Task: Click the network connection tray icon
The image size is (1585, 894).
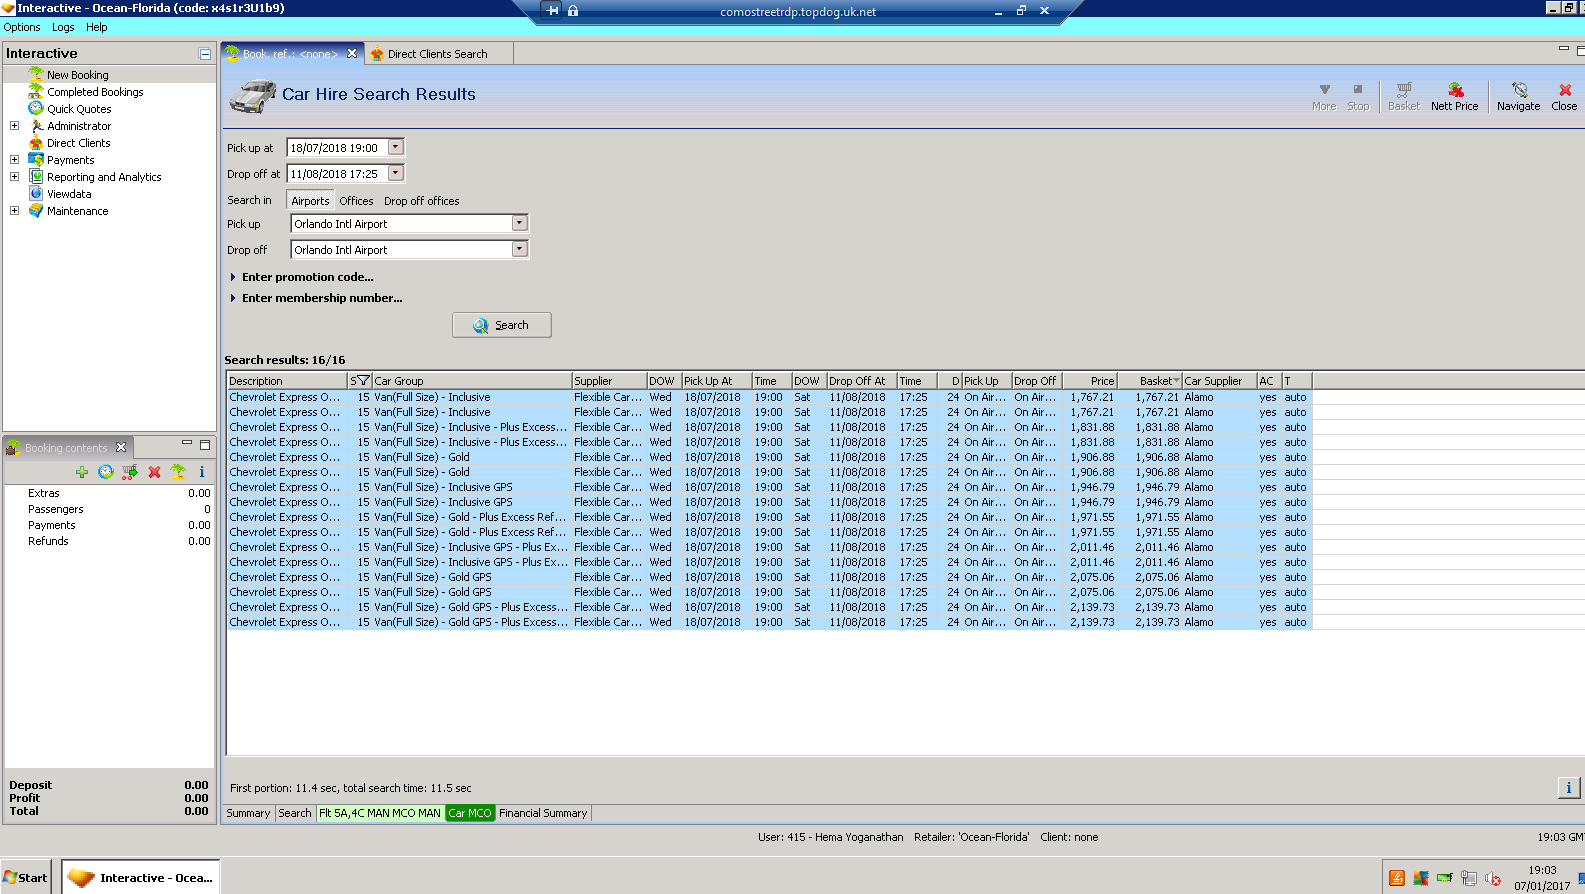Action: pos(1469,879)
